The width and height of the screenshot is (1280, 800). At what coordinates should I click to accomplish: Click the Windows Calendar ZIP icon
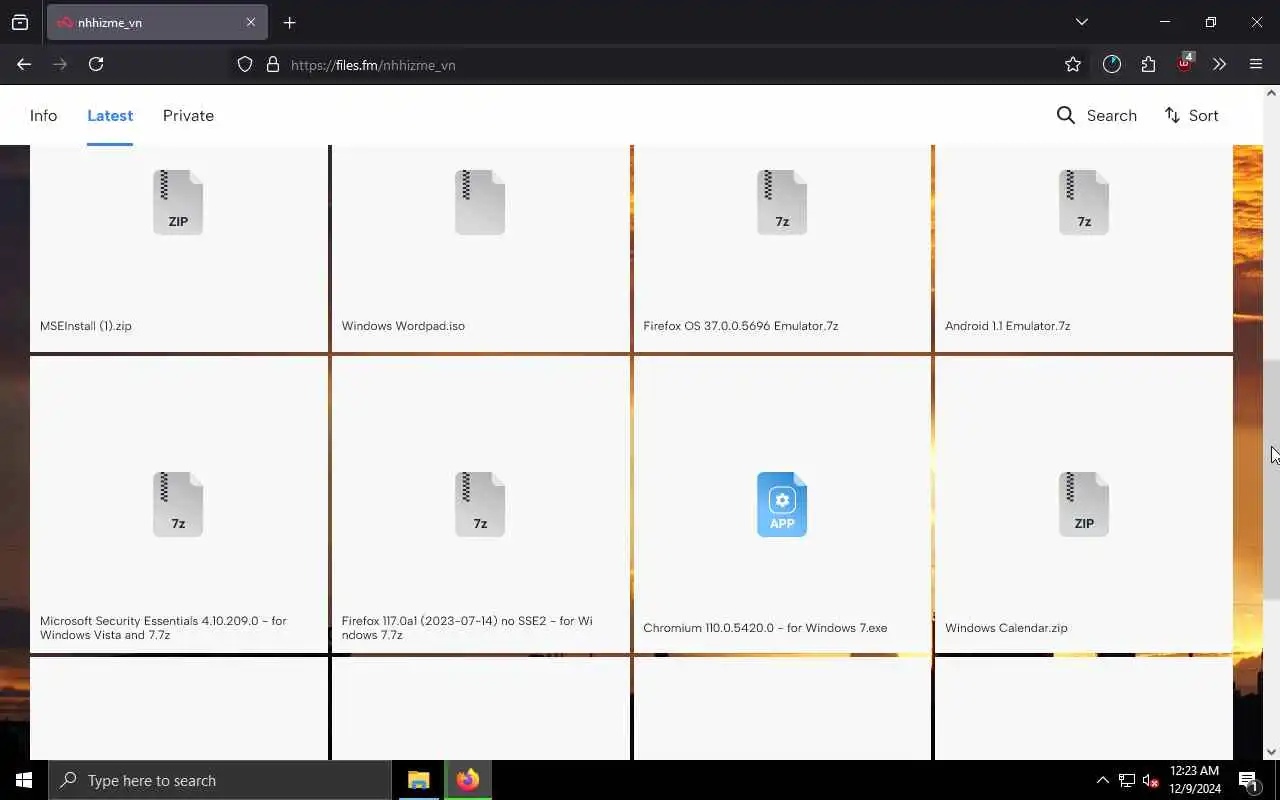(x=1084, y=505)
